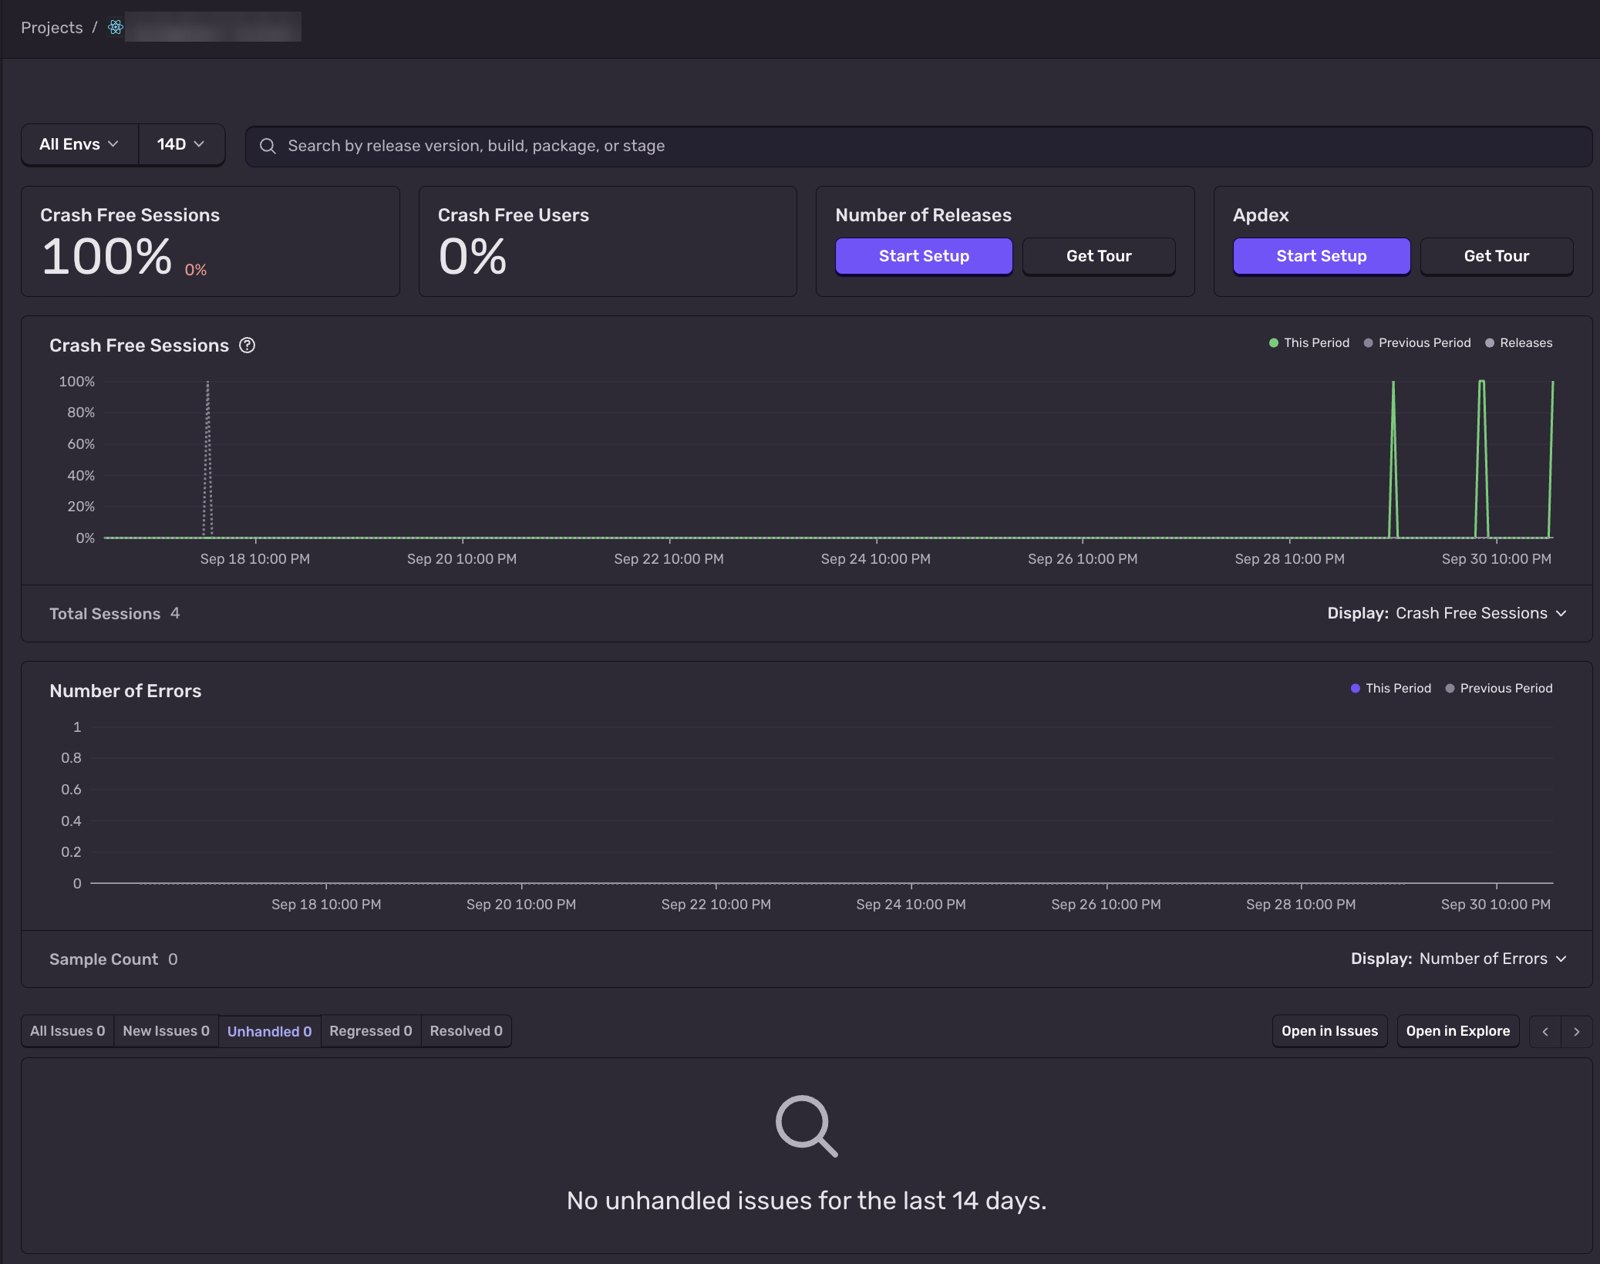Image resolution: width=1600 pixels, height=1264 pixels.
Task: Select the New Issues tab
Action: pyautogui.click(x=166, y=1031)
